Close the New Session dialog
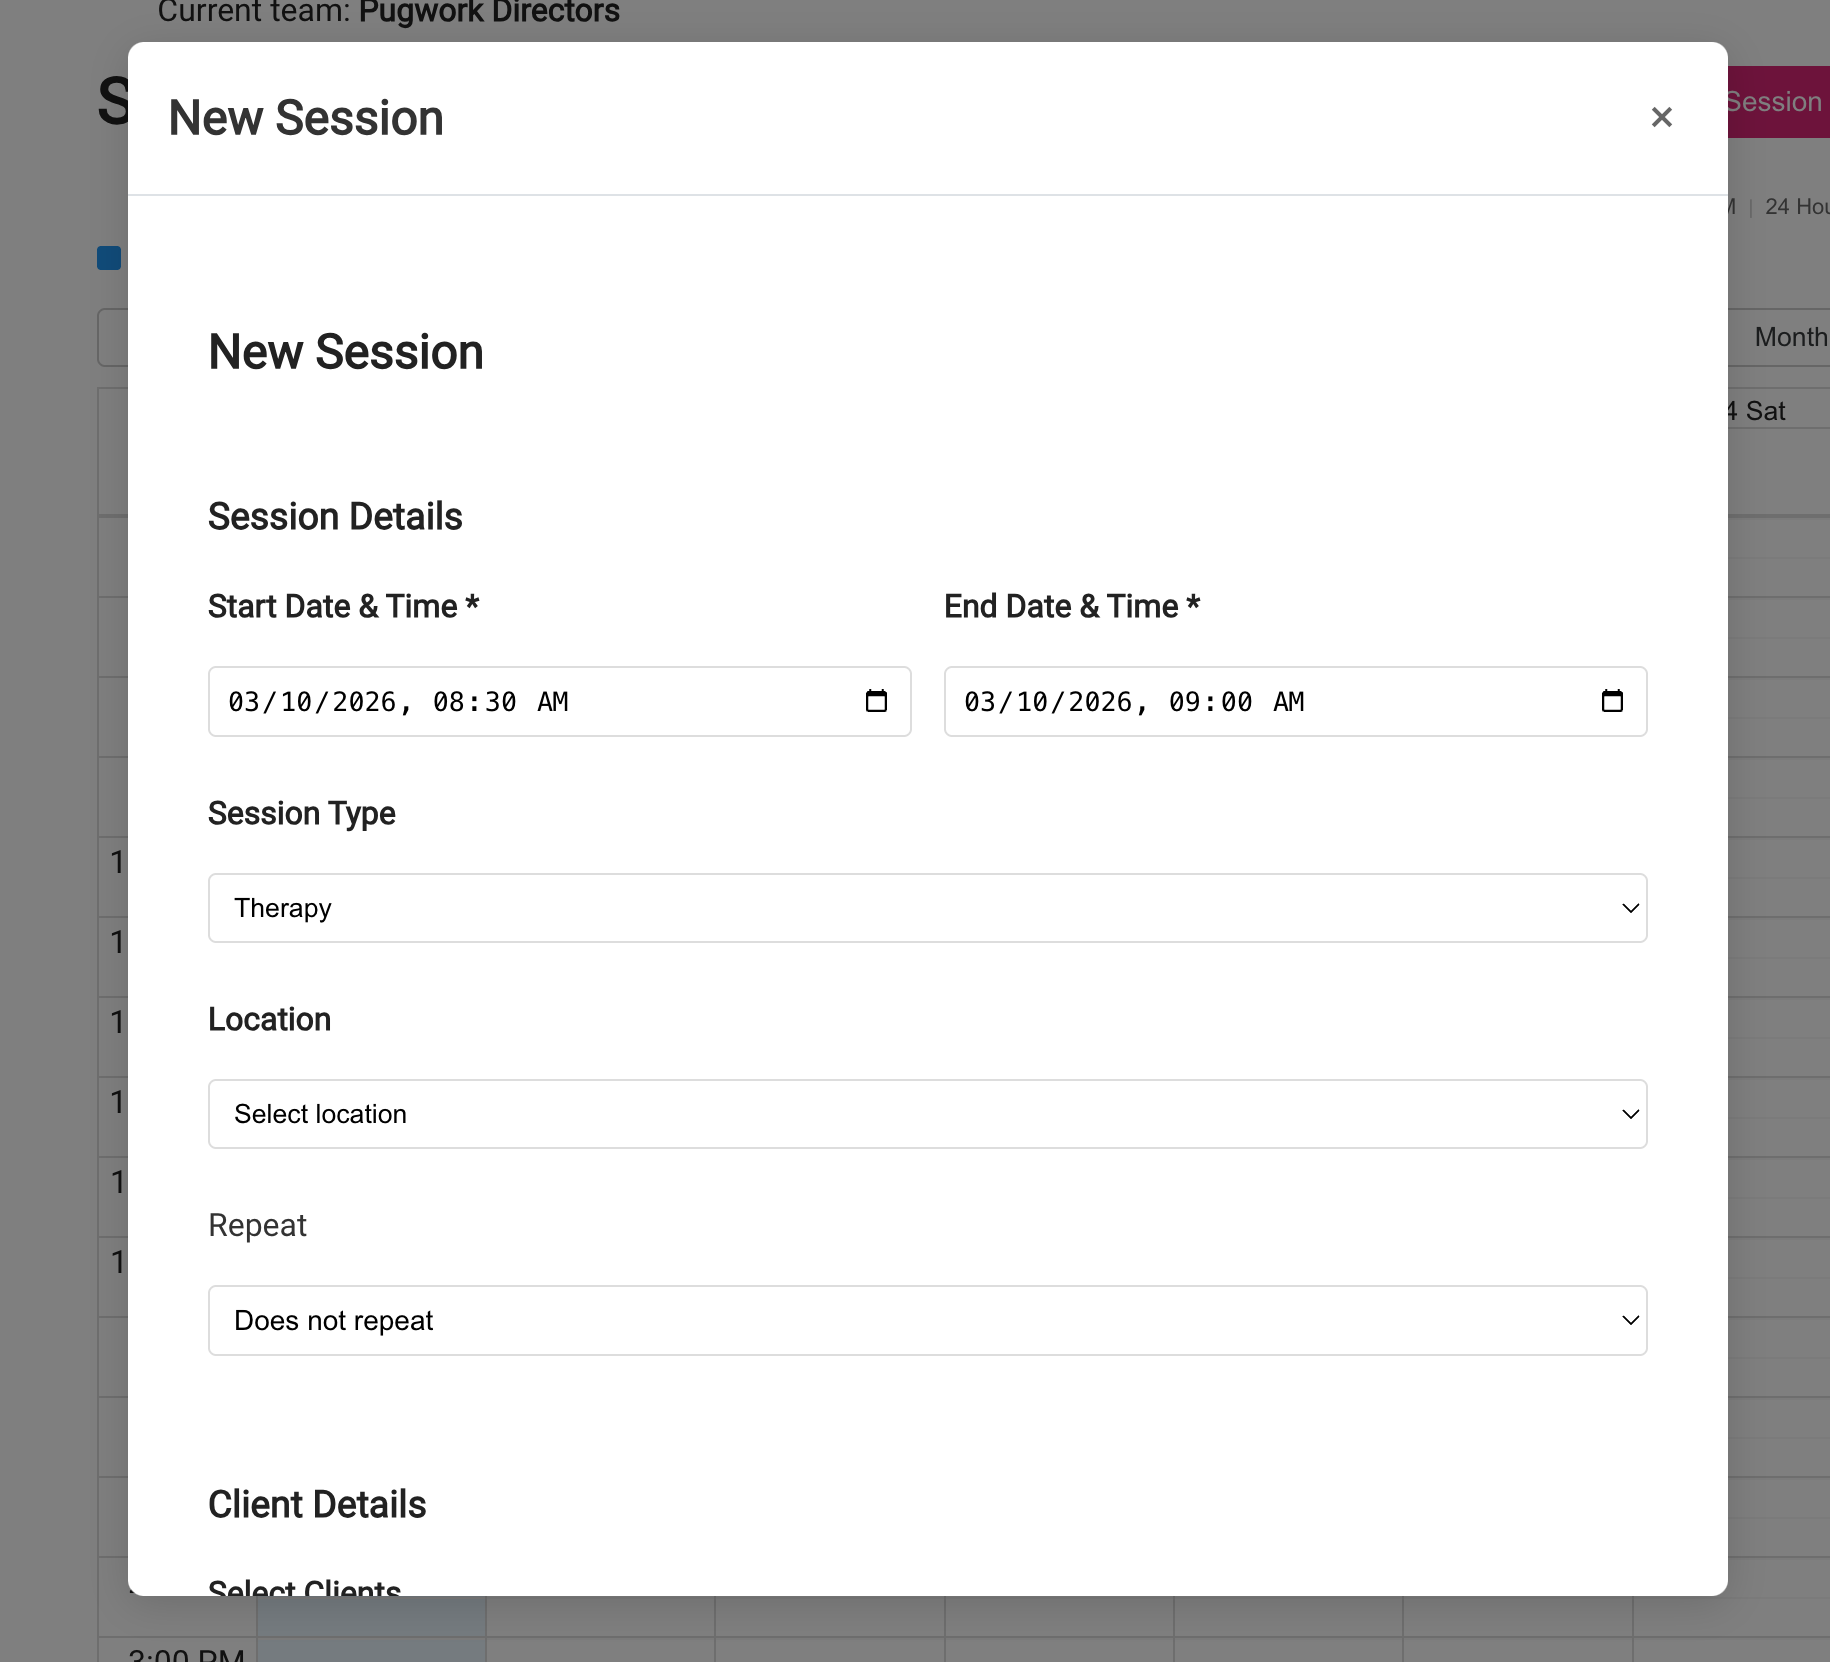 coord(1662,117)
